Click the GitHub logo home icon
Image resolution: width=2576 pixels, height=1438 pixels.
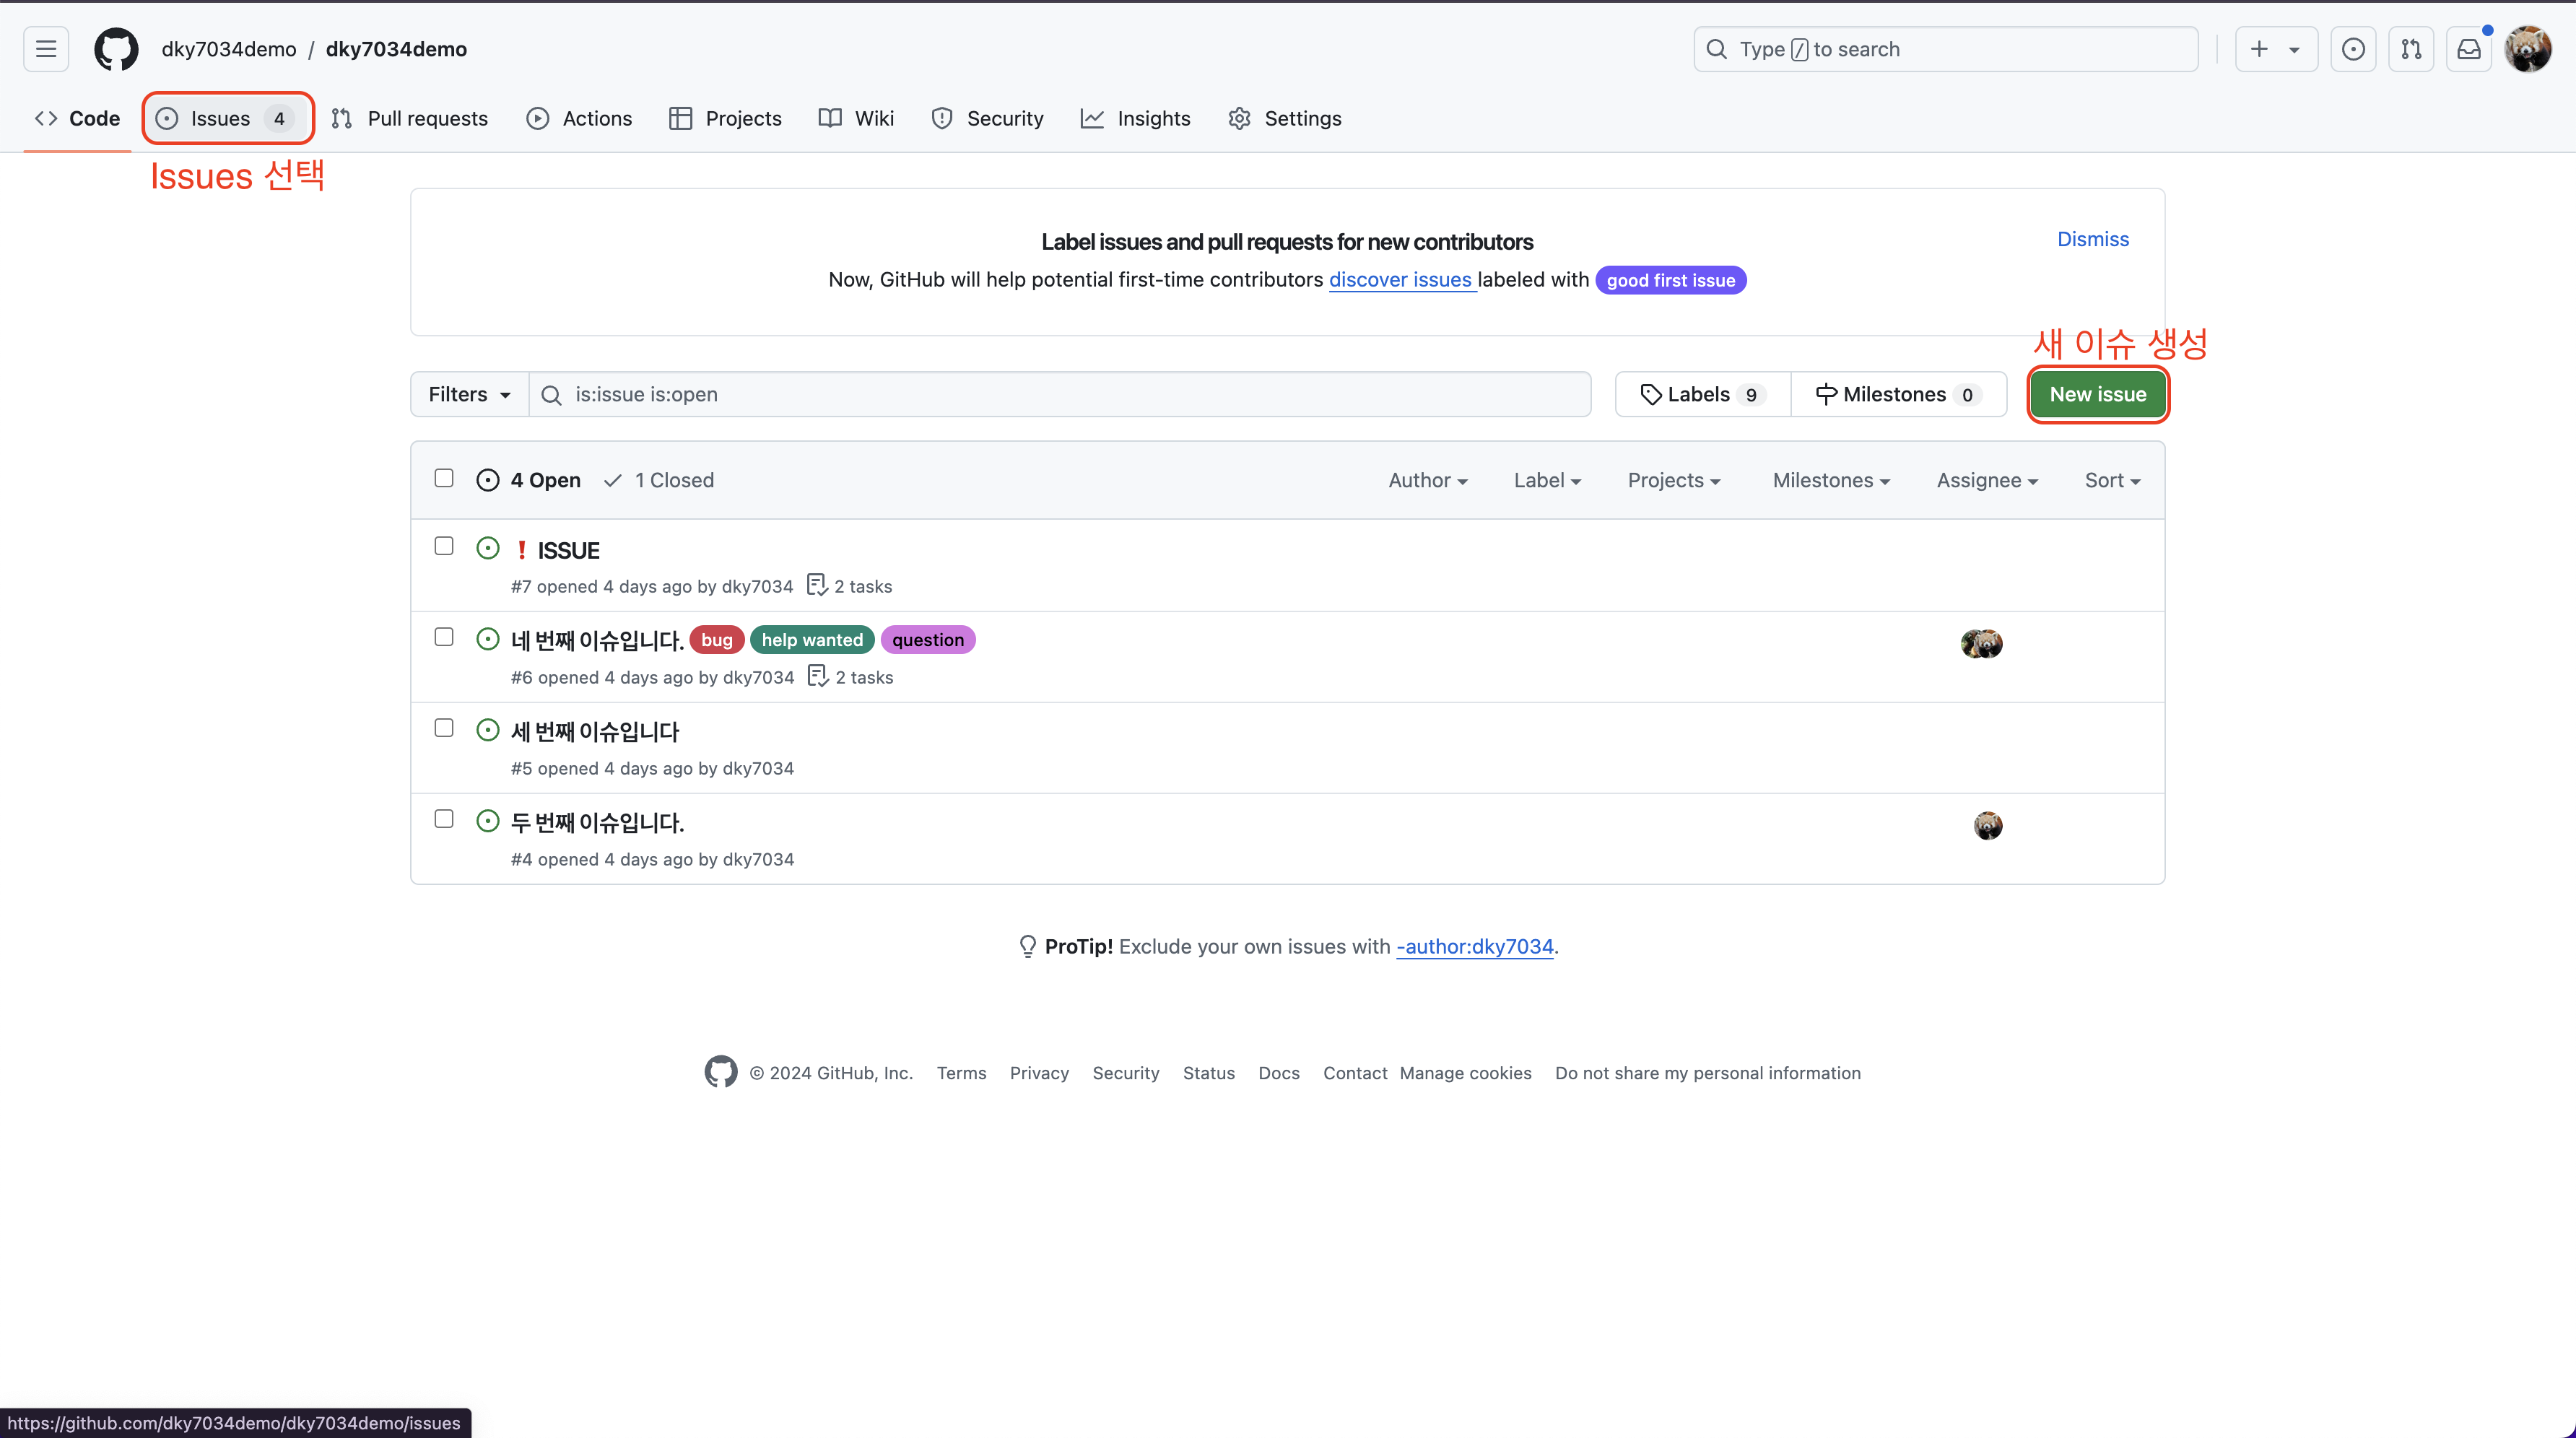(x=116, y=49)
